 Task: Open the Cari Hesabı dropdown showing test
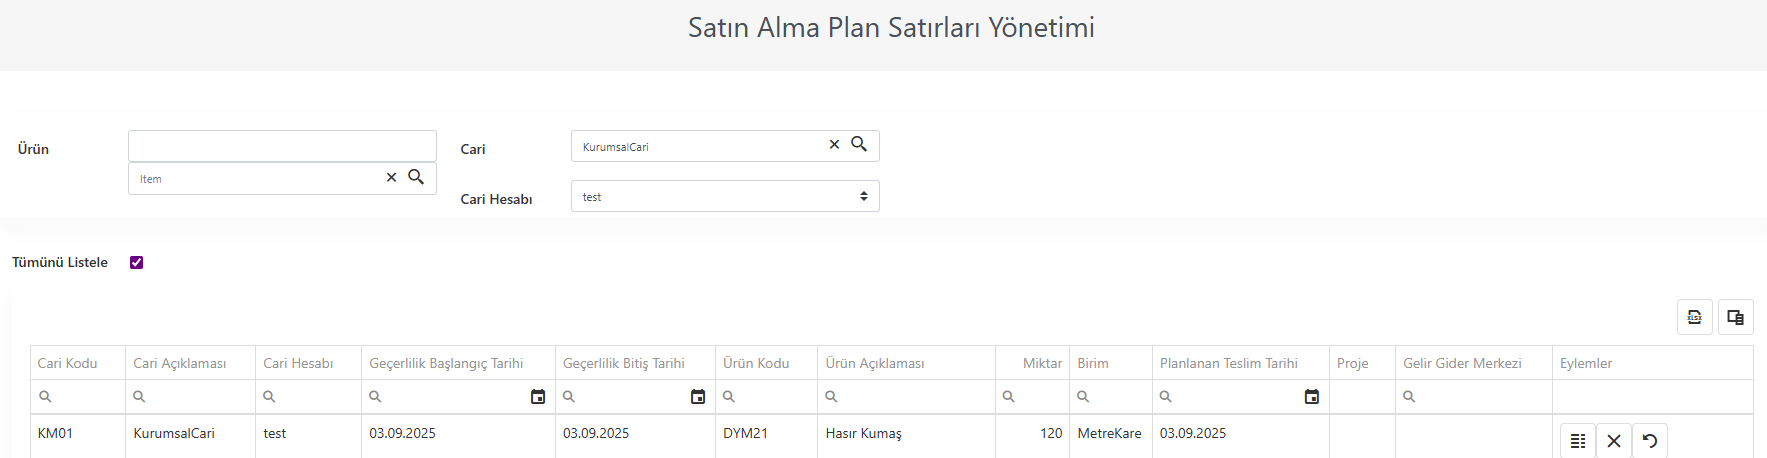point(725,196)
